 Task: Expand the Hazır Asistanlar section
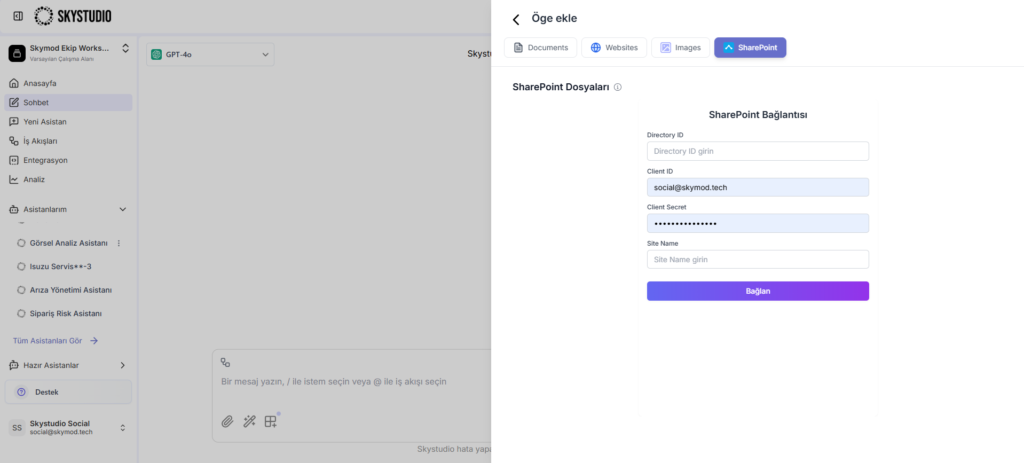coord(123,365)
